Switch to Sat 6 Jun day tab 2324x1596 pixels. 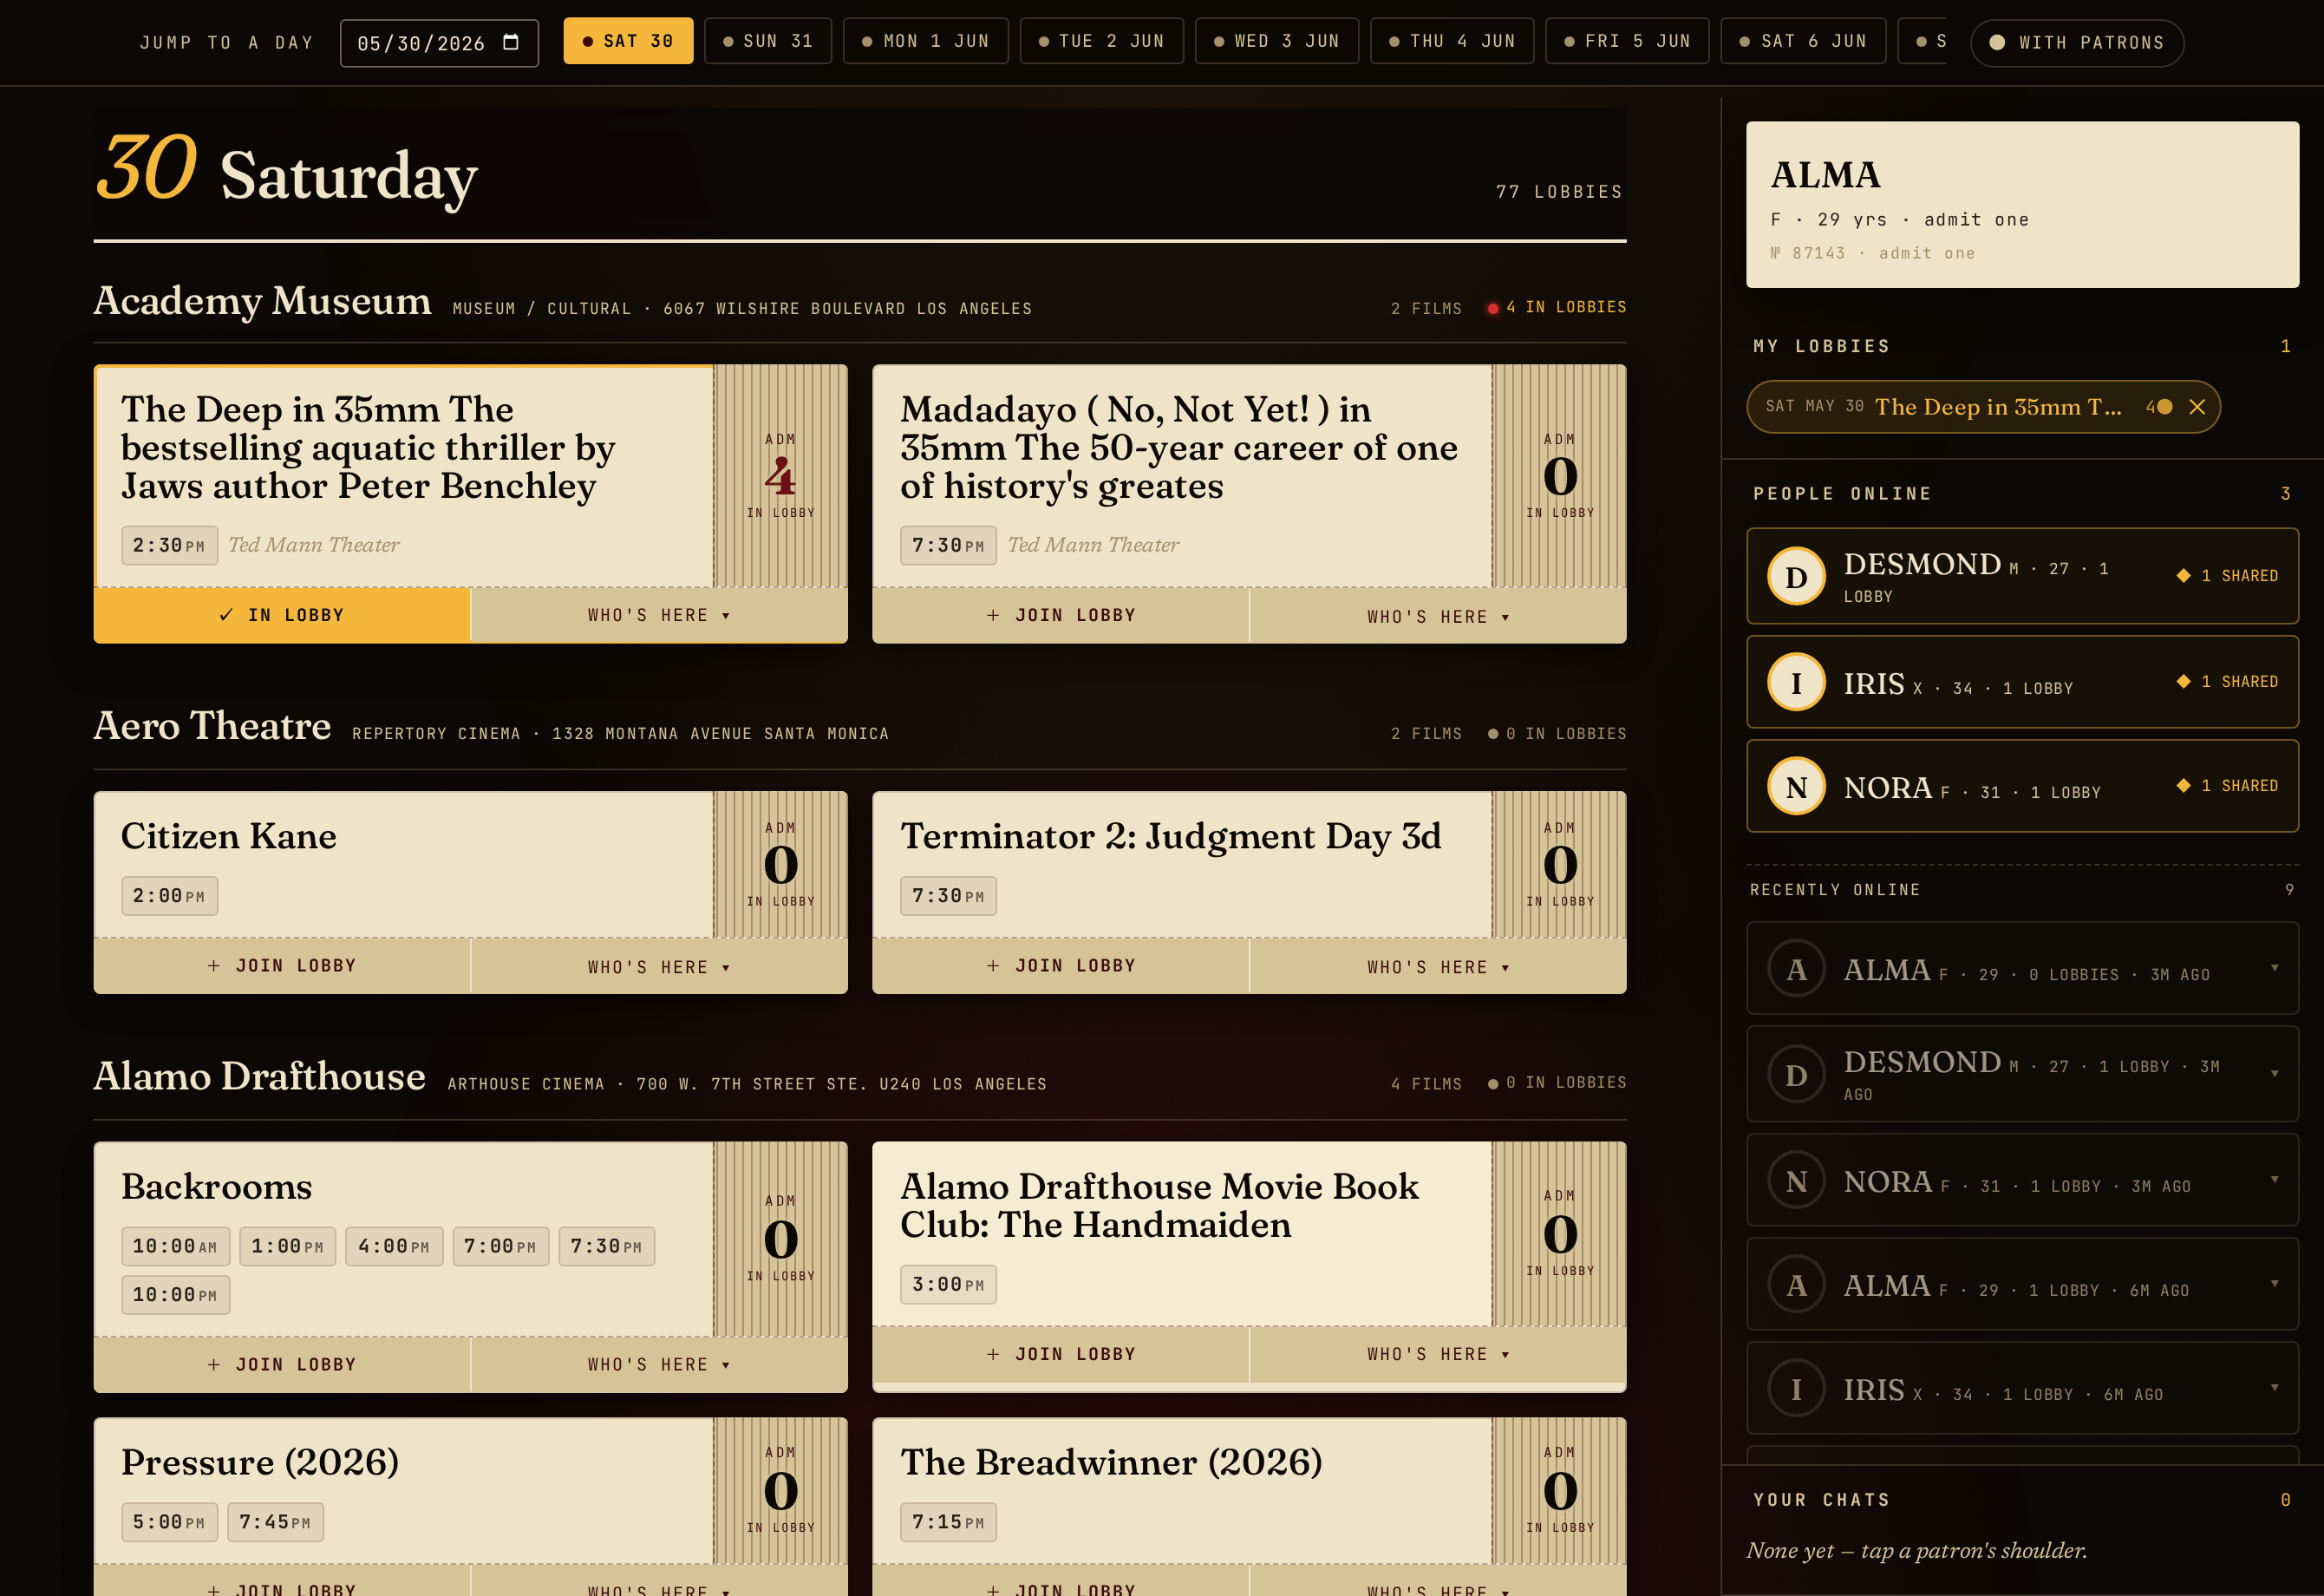pyautogui.click(x=1803, y=41)
